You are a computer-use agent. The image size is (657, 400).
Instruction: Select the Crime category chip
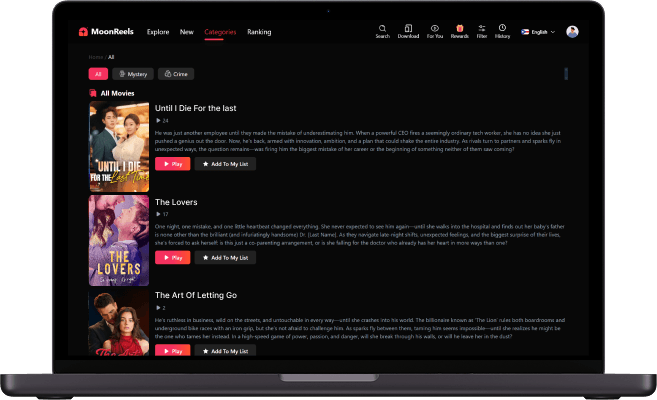click(x=176, y=74)
